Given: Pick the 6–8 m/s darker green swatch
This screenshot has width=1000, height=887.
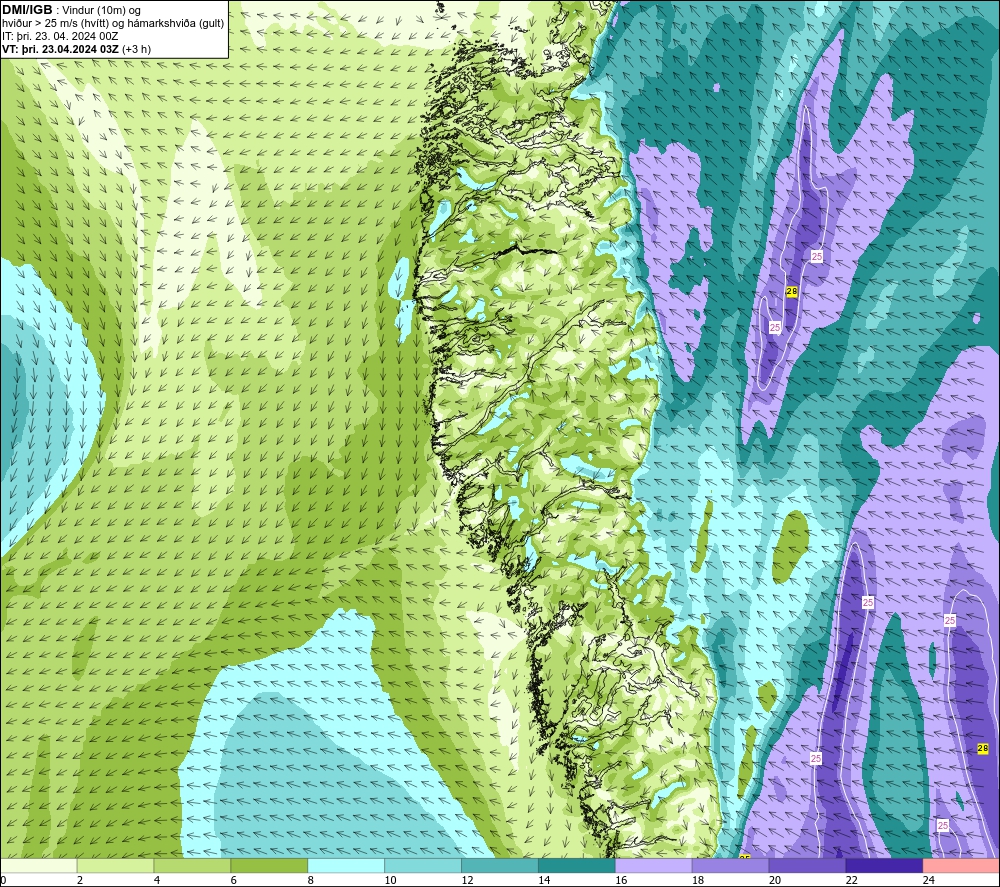Looking at the screenshot, I should pos(269,866).
